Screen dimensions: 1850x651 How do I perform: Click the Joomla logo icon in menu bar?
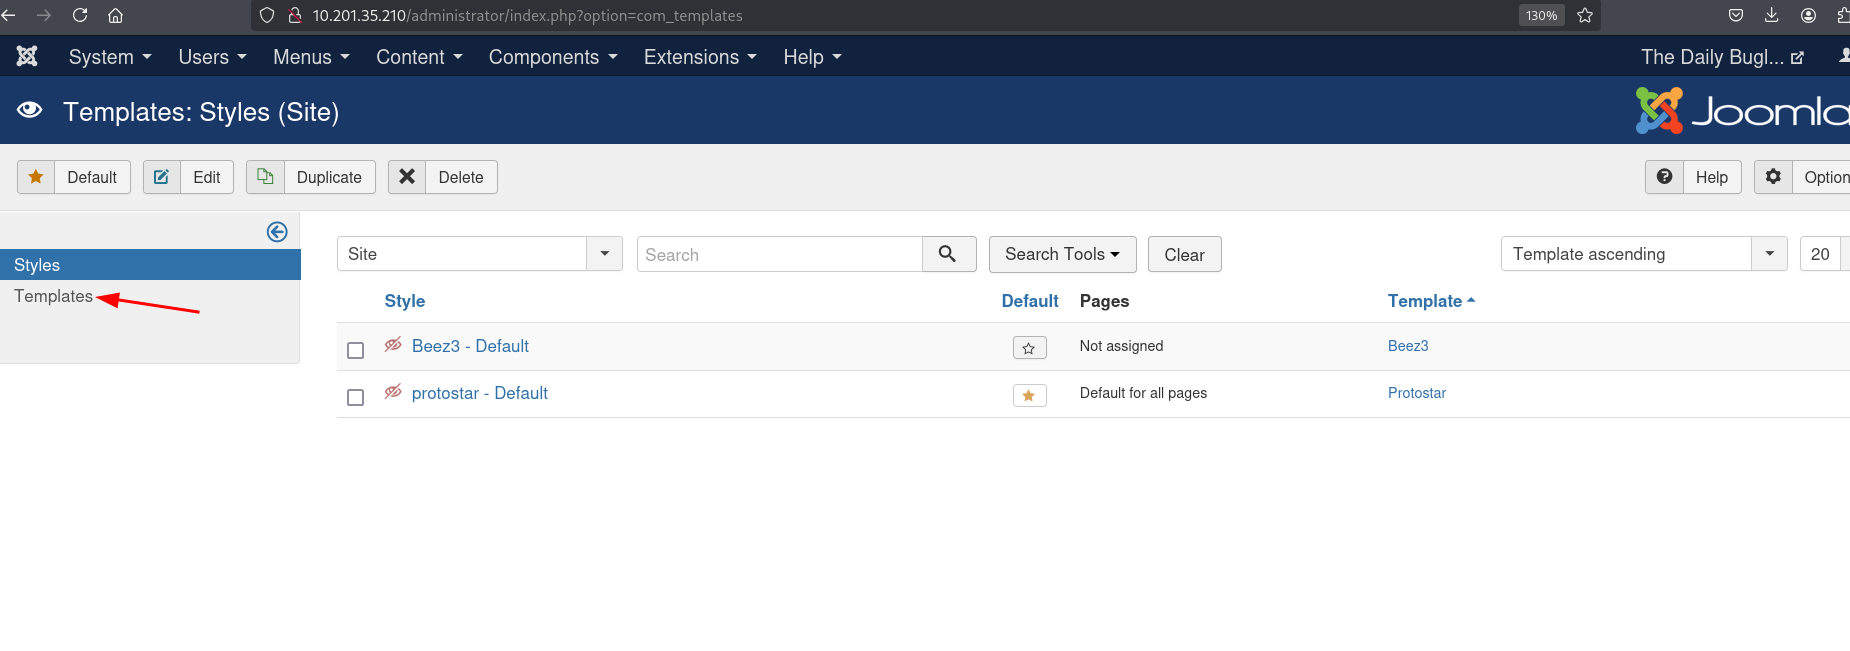pyautogui.click(x=27, y=57)
